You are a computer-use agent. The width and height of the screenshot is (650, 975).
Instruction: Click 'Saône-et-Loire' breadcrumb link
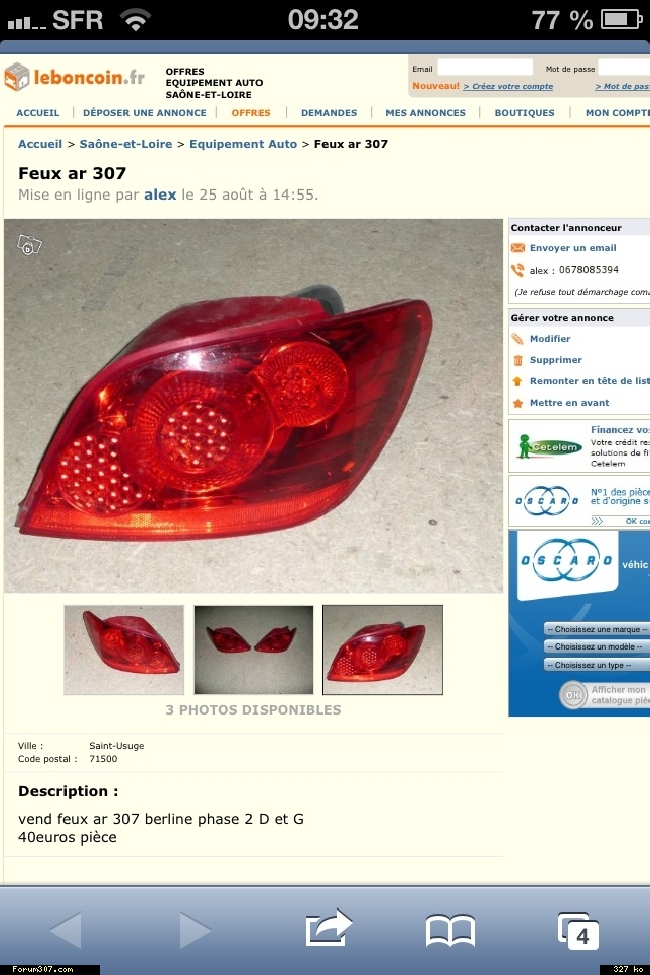126,144
